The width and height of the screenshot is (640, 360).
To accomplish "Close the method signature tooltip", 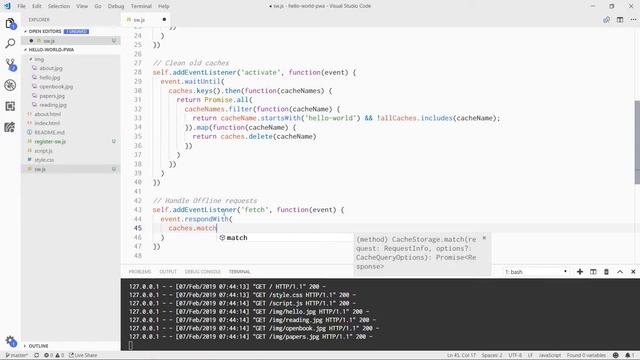I will point(484,238).
